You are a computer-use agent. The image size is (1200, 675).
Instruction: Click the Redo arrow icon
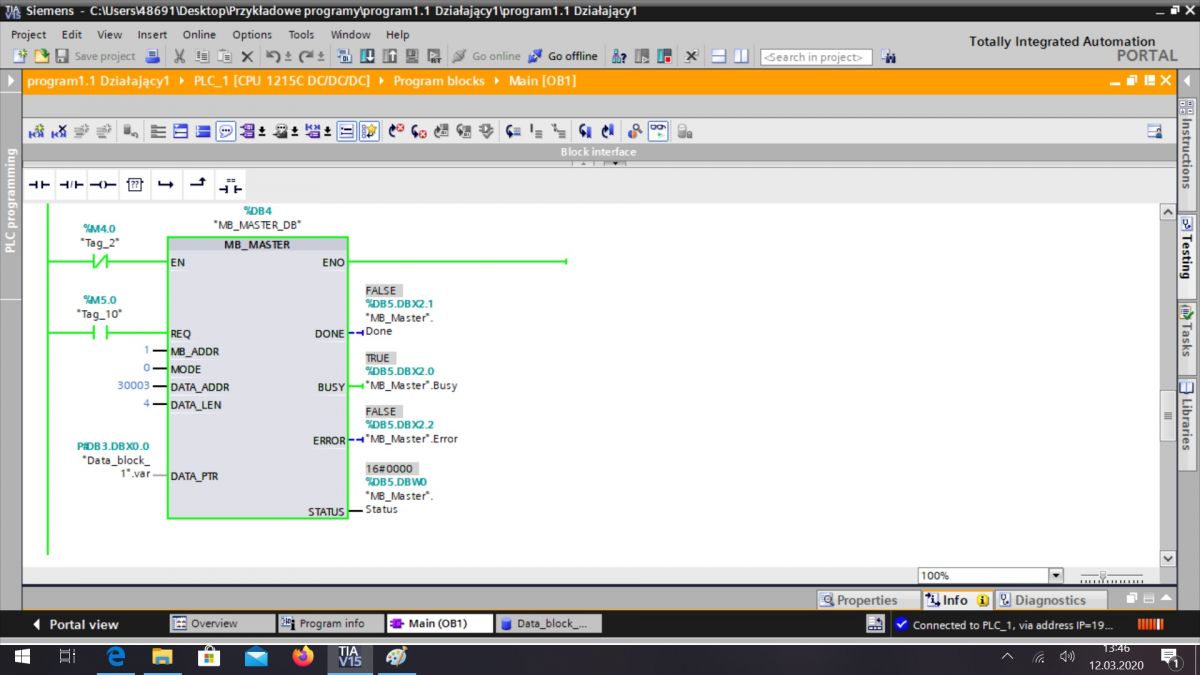(306, 56)
